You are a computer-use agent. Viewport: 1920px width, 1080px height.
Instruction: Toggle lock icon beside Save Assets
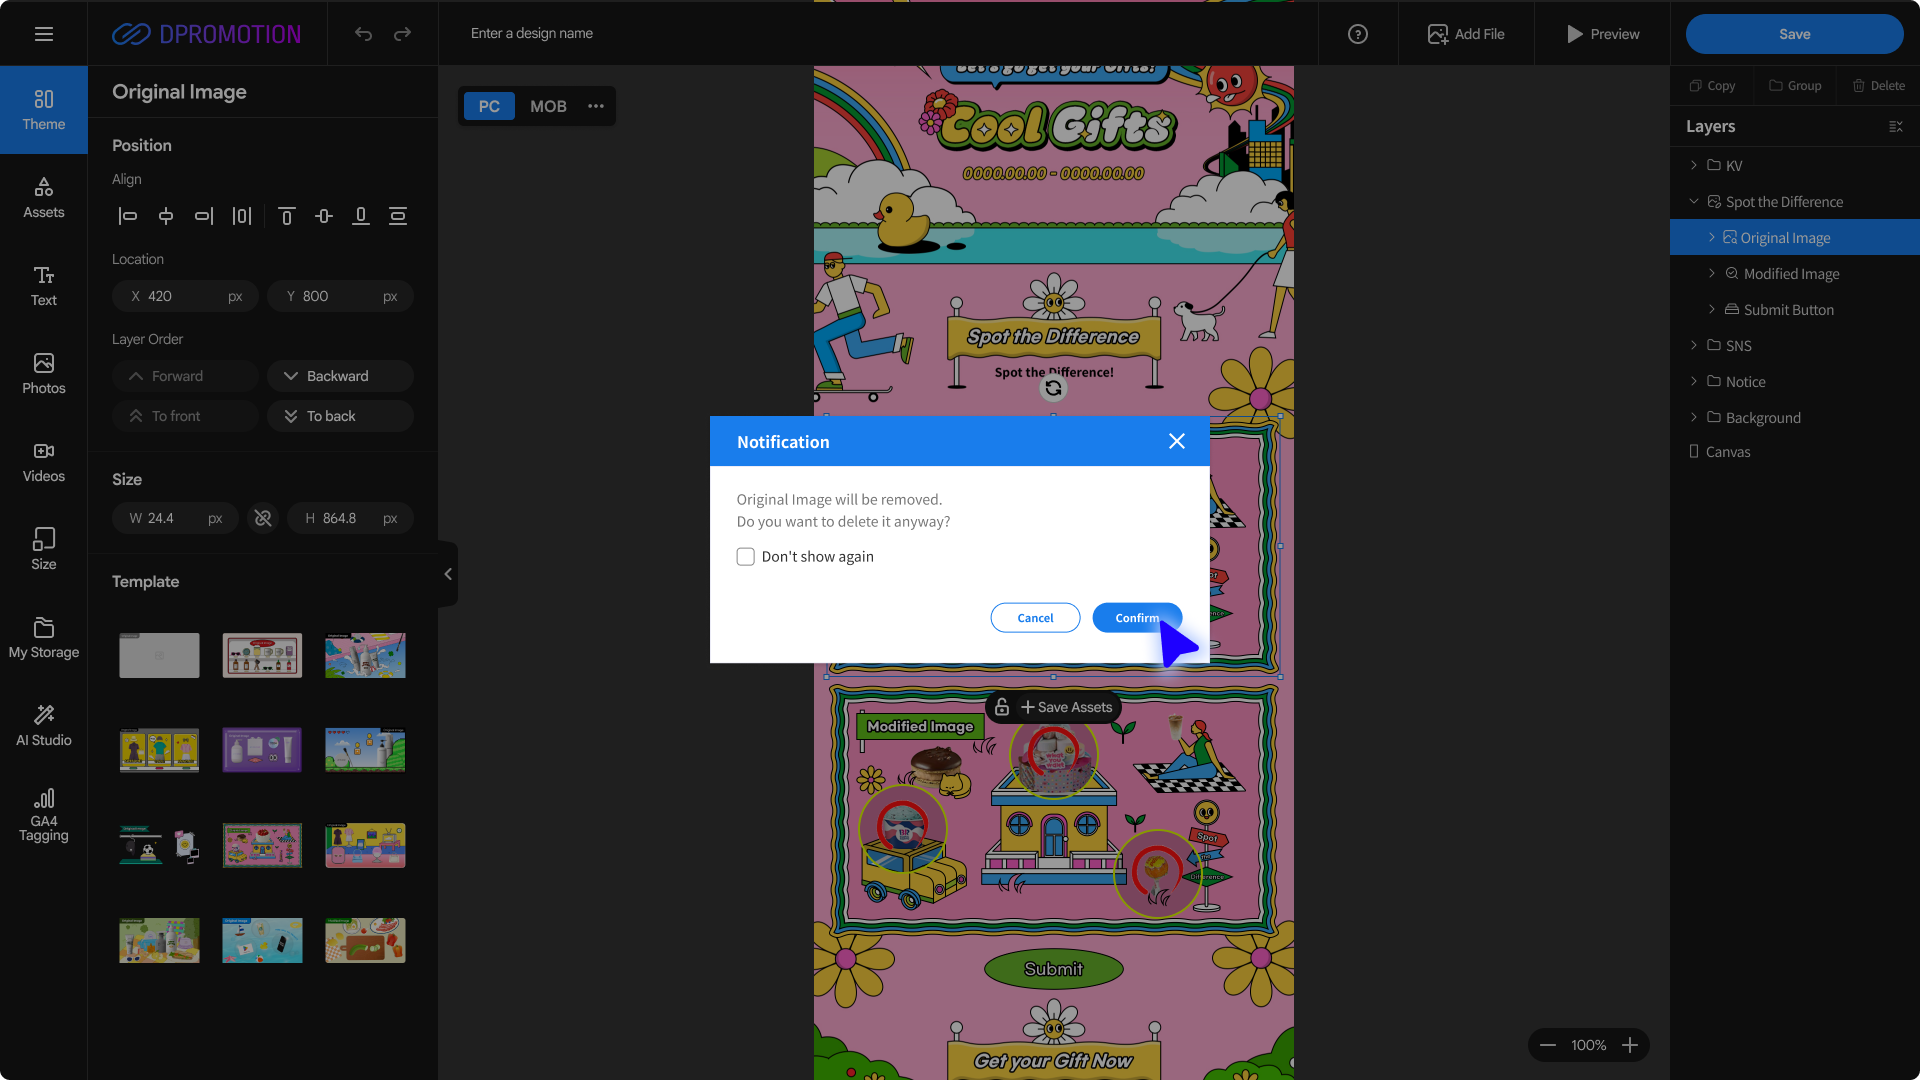(1001, 707)
